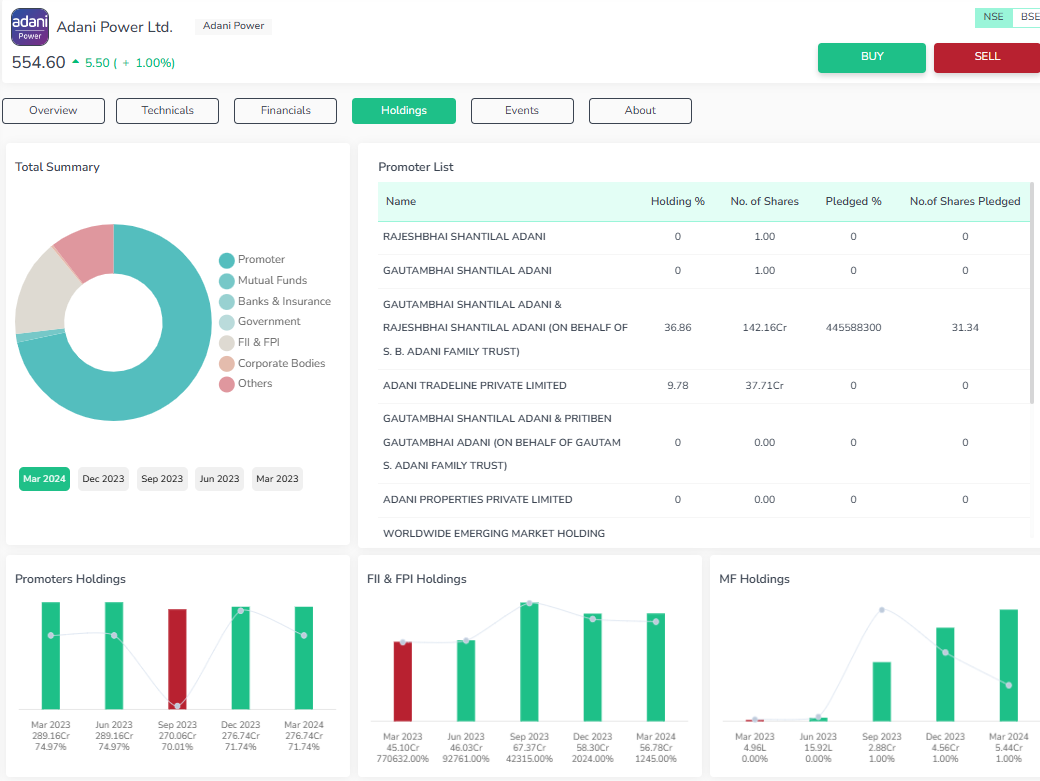The width and height of the screenshot is (1040, 781).
Task: Click the red Sep 2023 Promoters Holdings bar
Action: [x=177, y=659]
